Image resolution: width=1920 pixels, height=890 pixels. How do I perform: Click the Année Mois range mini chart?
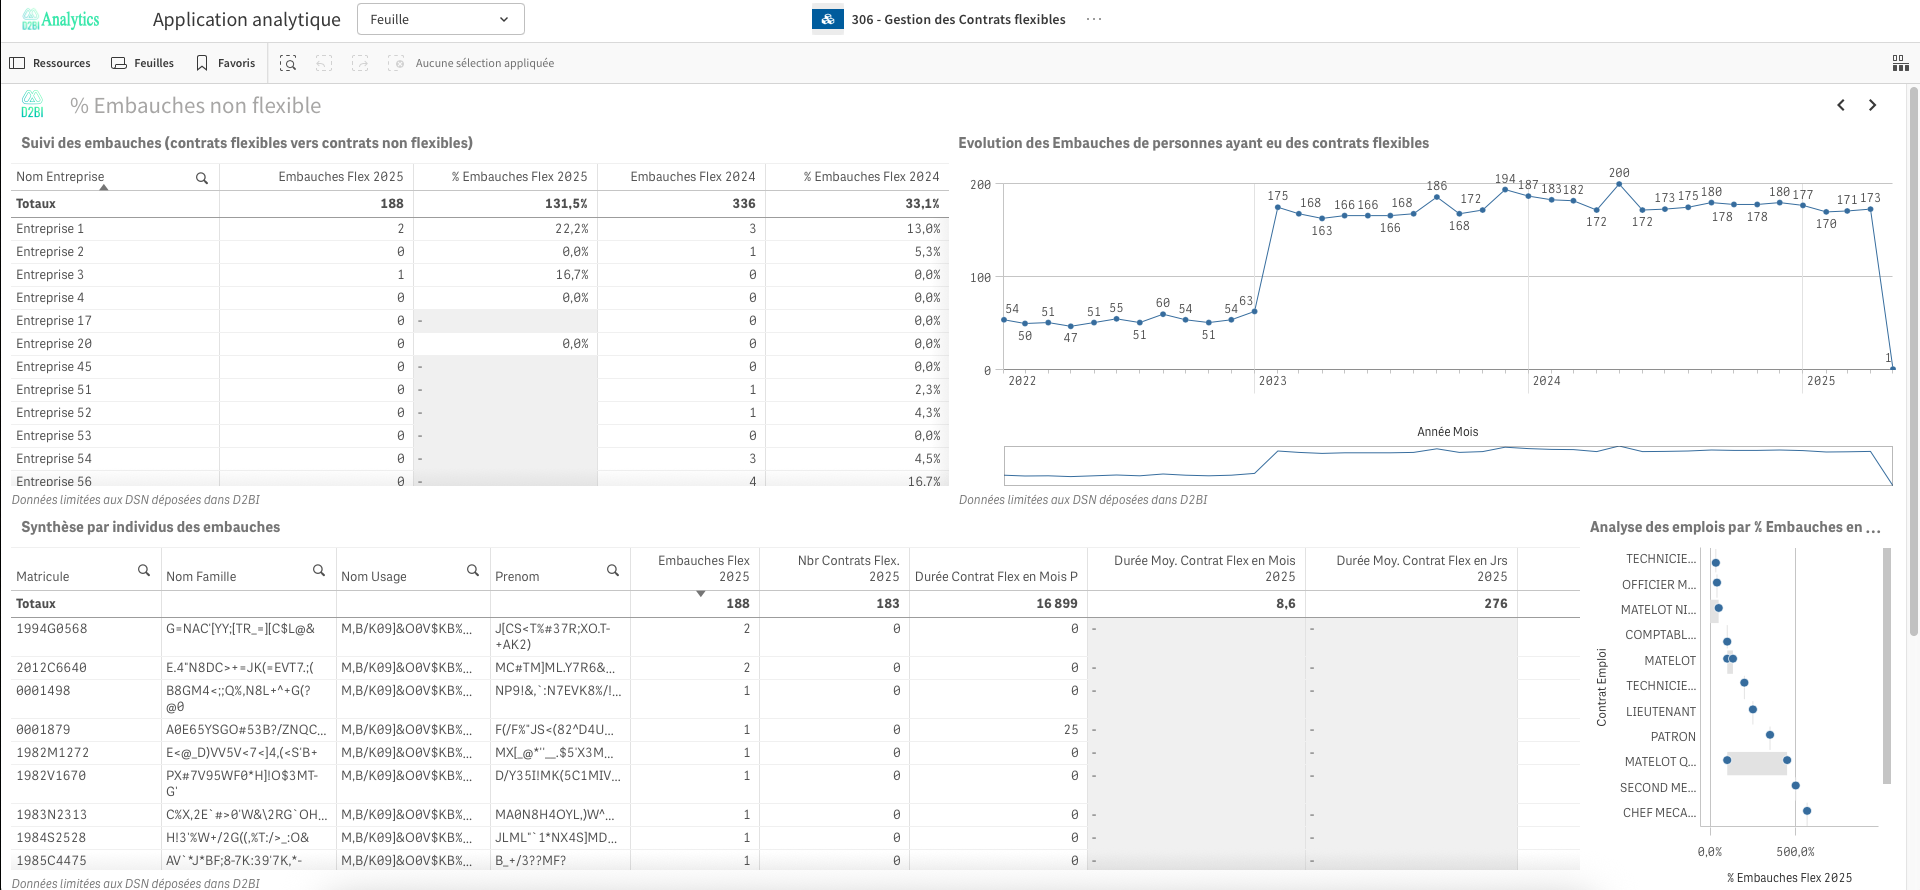click(1447, 465)
